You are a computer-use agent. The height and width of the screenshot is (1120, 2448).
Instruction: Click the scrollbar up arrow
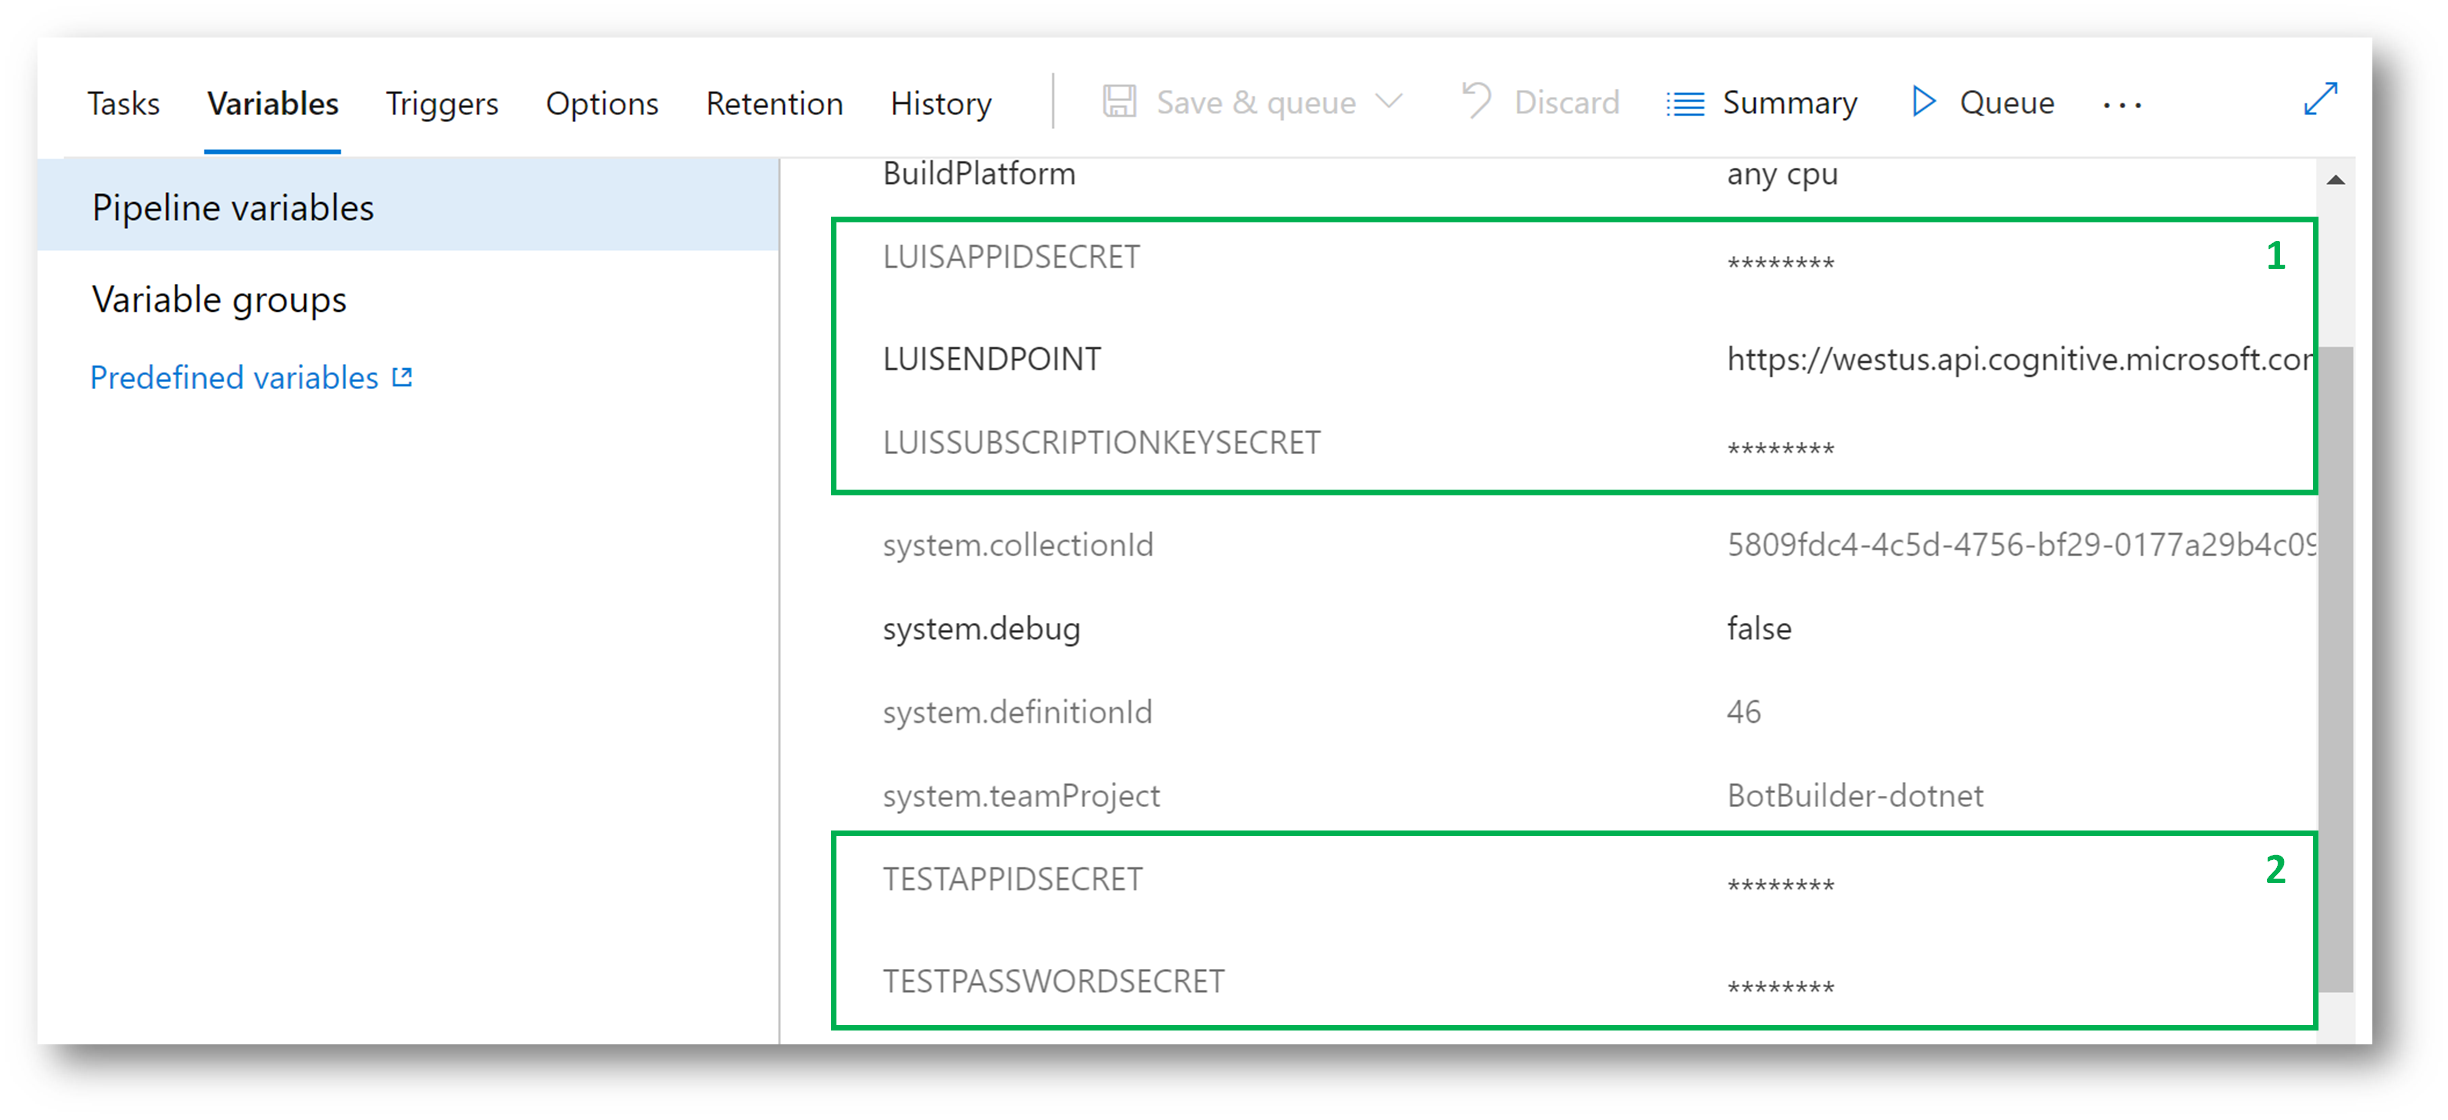(2335, 180)
